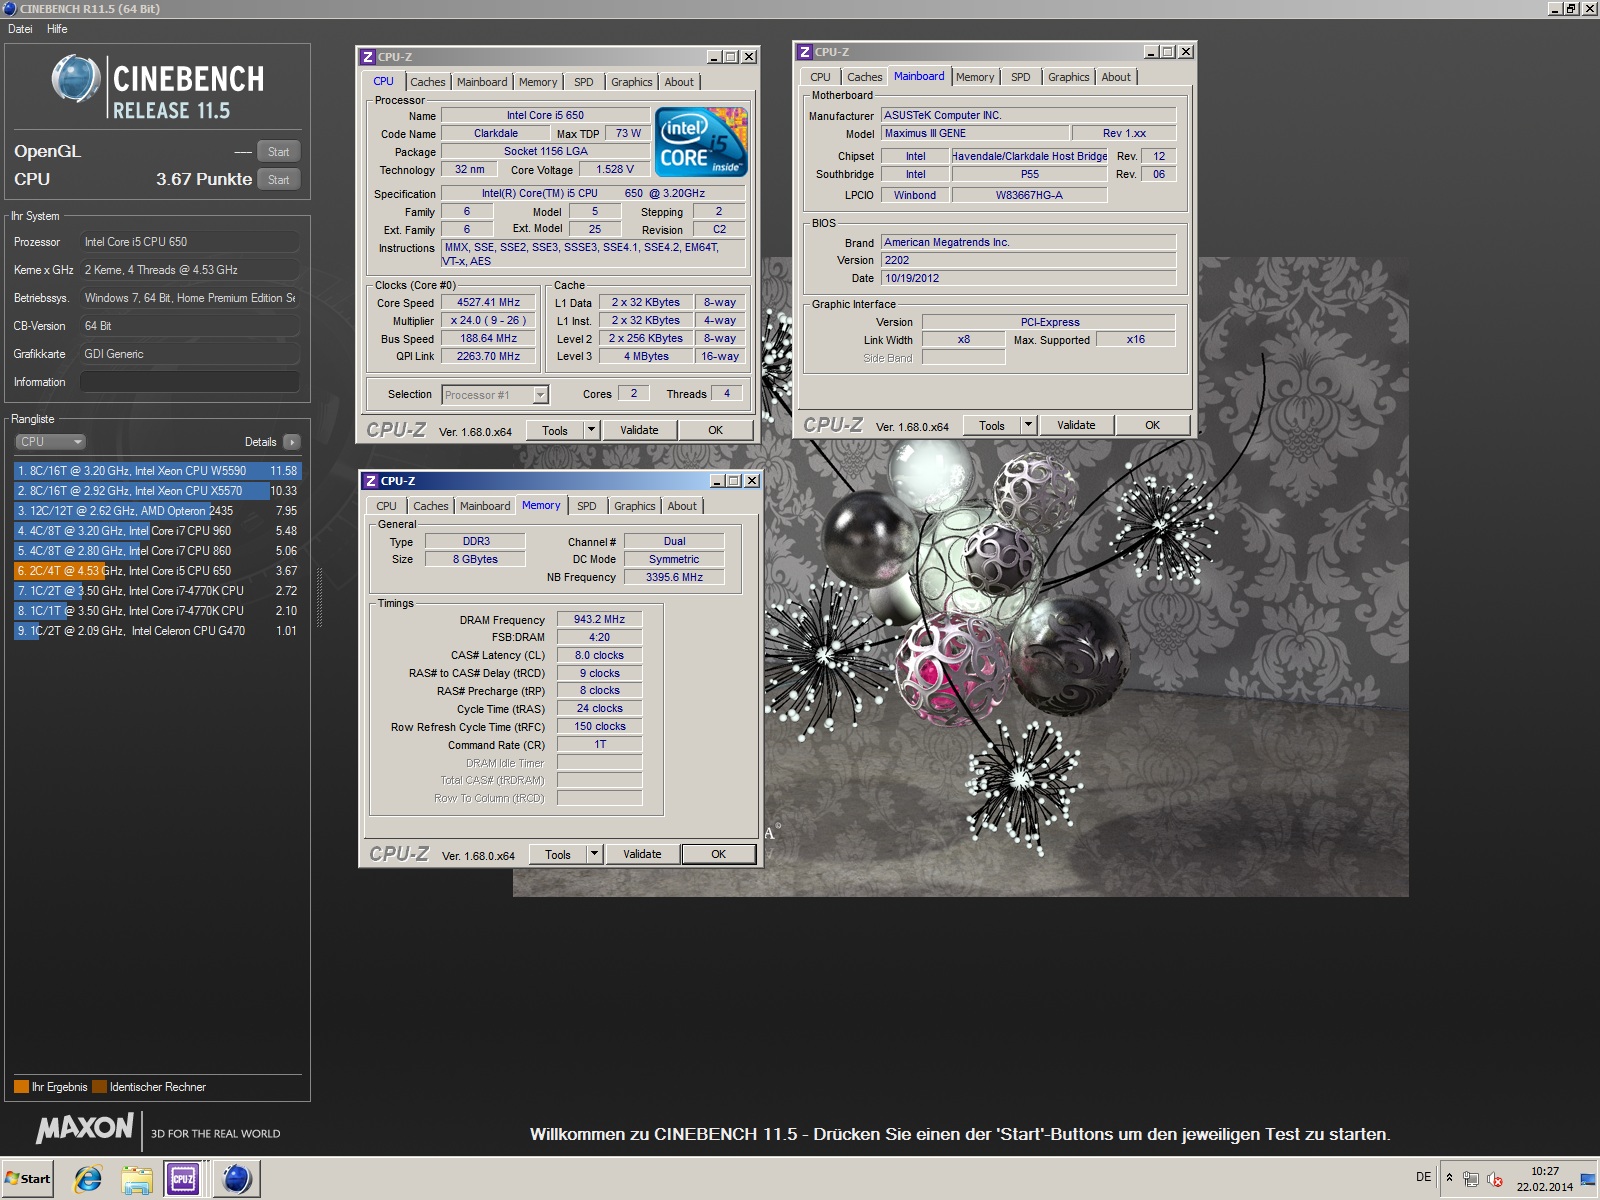Switch to Graphics tab in Mainboard window
This screenshot has width=1600, height=1200.
(1068, 77)
